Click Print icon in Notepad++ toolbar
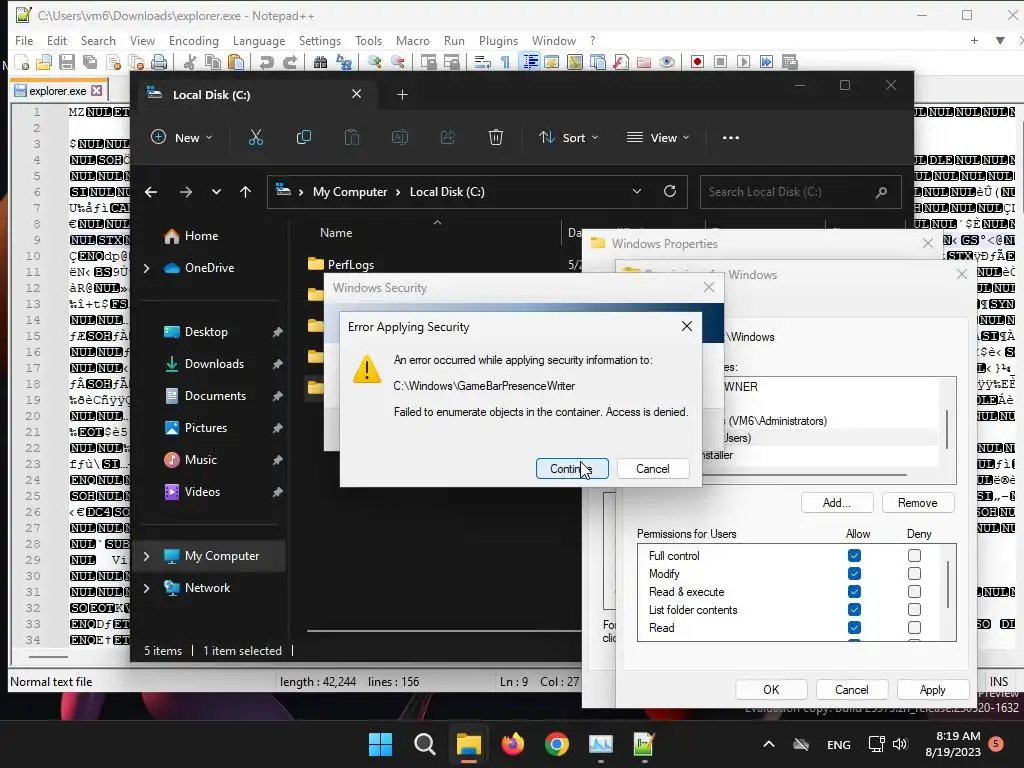 [159, 62]
